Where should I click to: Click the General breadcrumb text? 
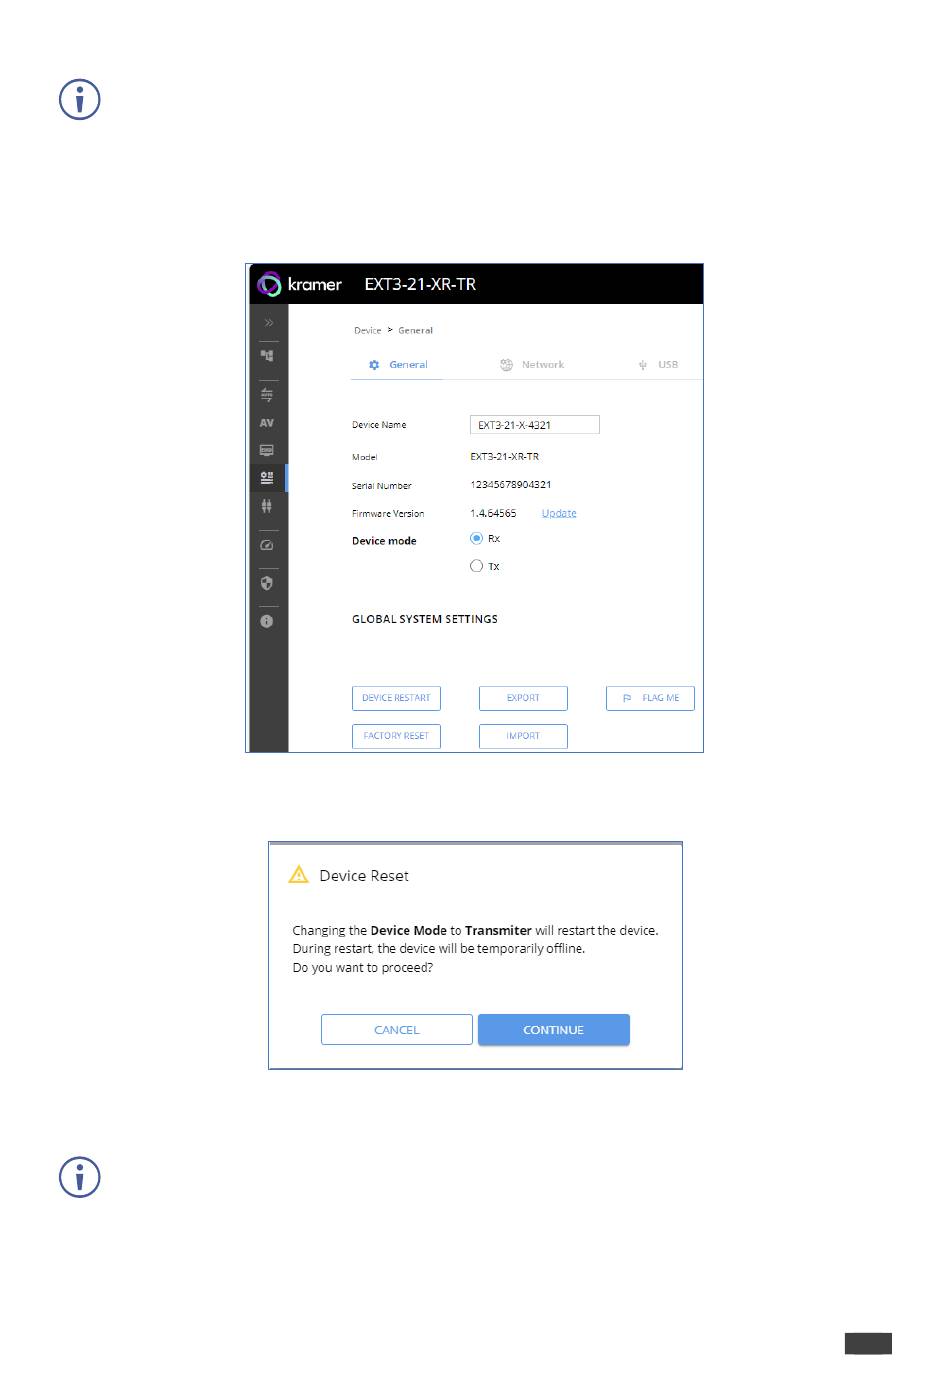[x=415, y=330]
